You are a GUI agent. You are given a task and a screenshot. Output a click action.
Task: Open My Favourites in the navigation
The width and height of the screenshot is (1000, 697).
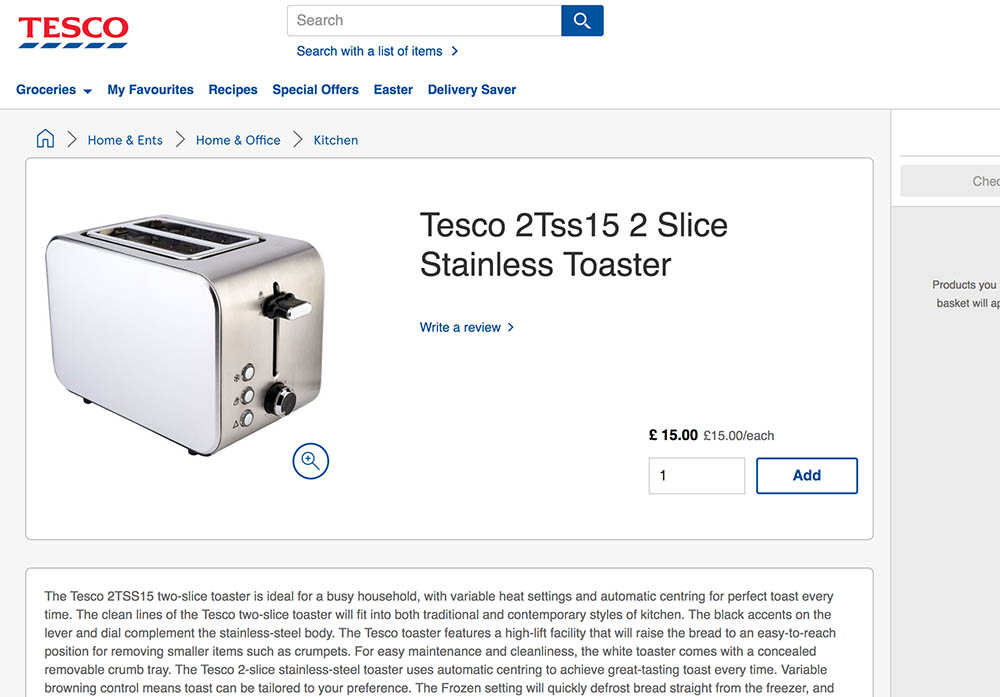150,90
